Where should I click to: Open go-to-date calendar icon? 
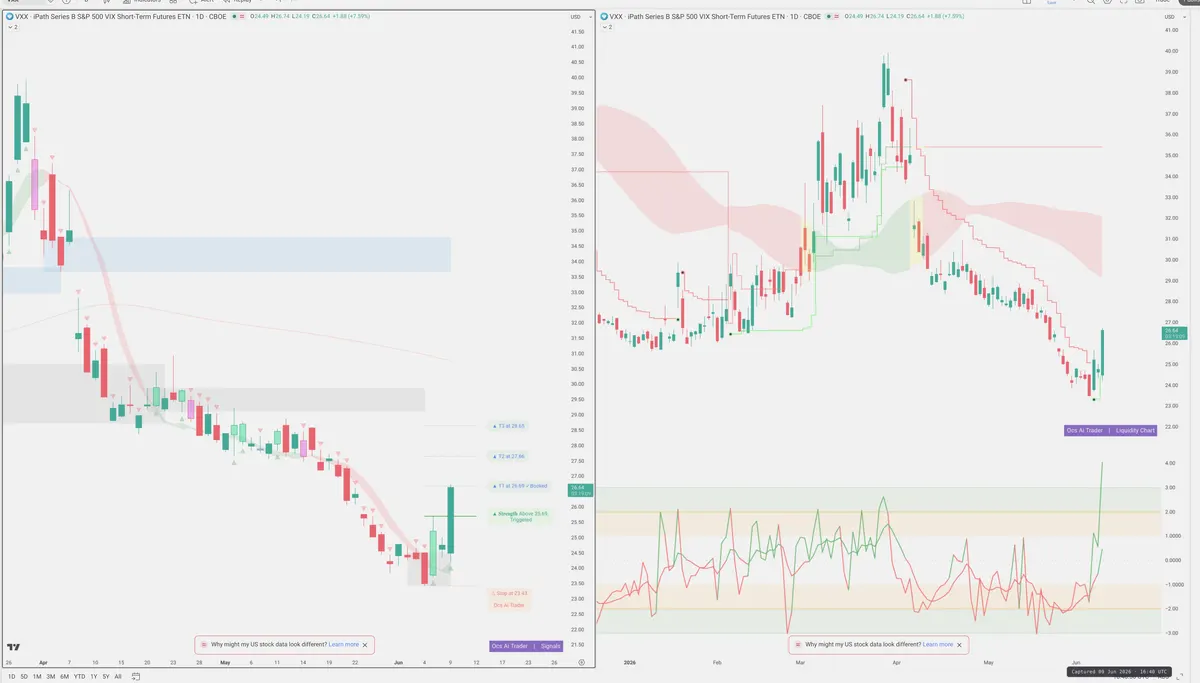tap(135, 677)
